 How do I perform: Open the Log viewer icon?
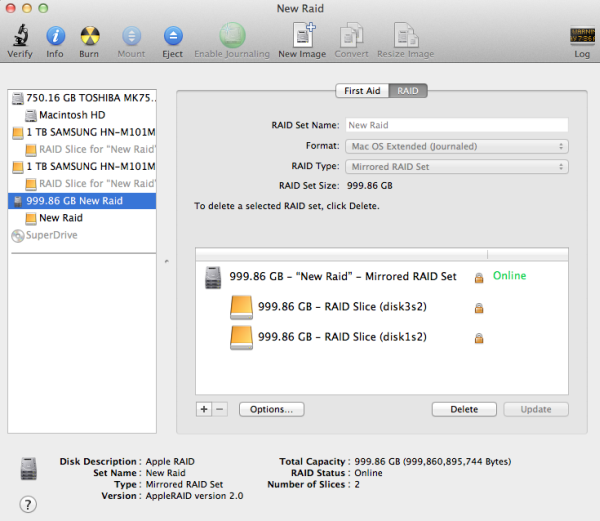581,37
